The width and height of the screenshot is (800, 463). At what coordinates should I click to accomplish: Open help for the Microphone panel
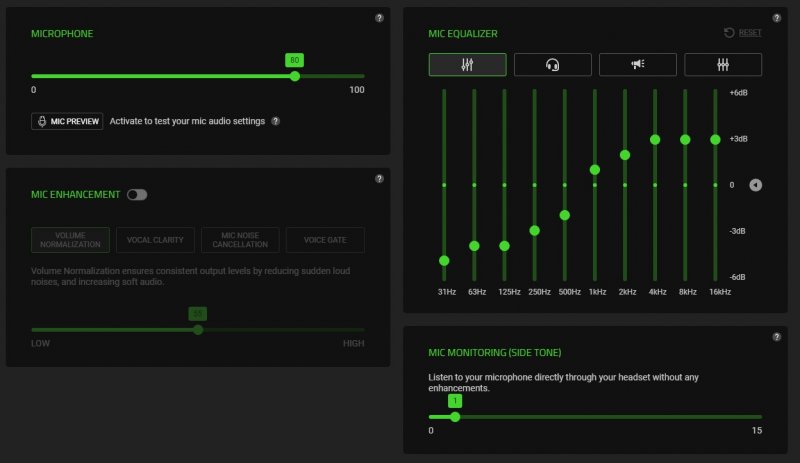click(379, 18)
